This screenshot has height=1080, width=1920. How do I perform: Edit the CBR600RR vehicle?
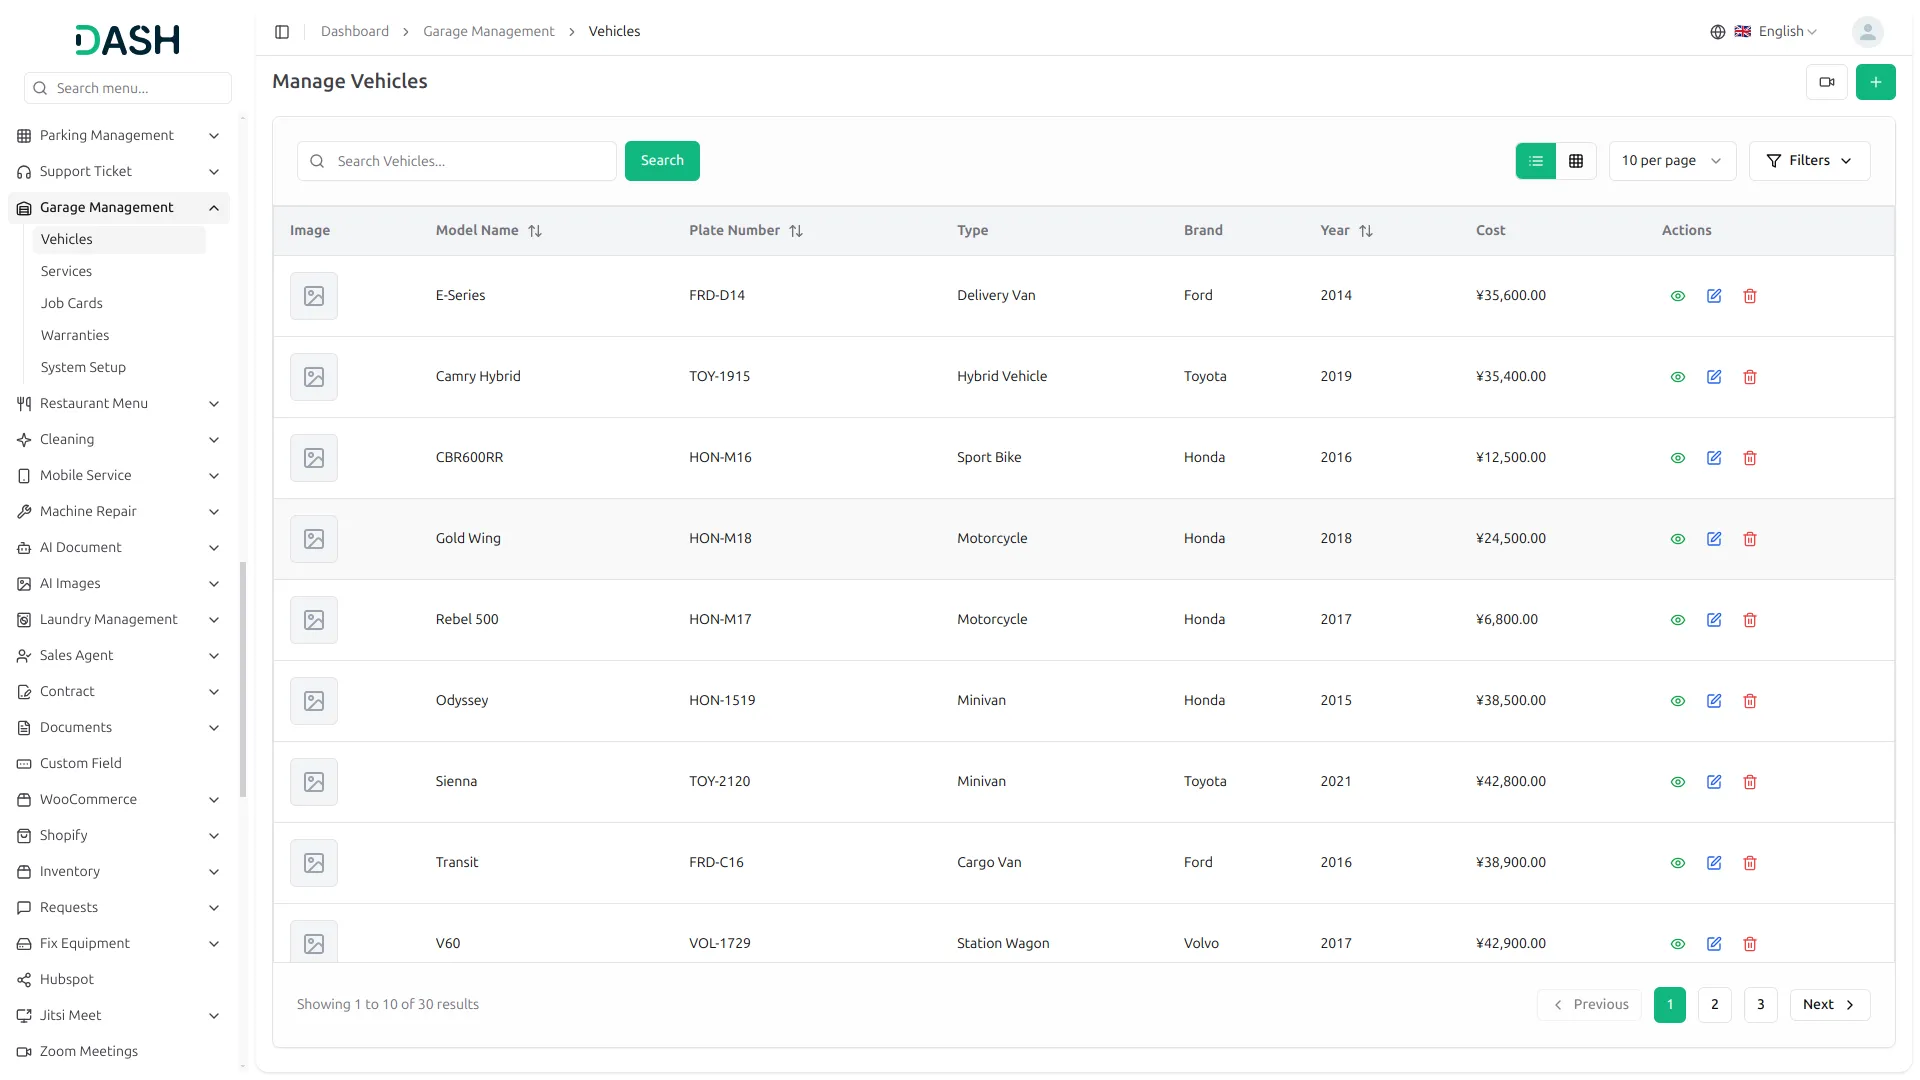click(x=1714, y=458)
